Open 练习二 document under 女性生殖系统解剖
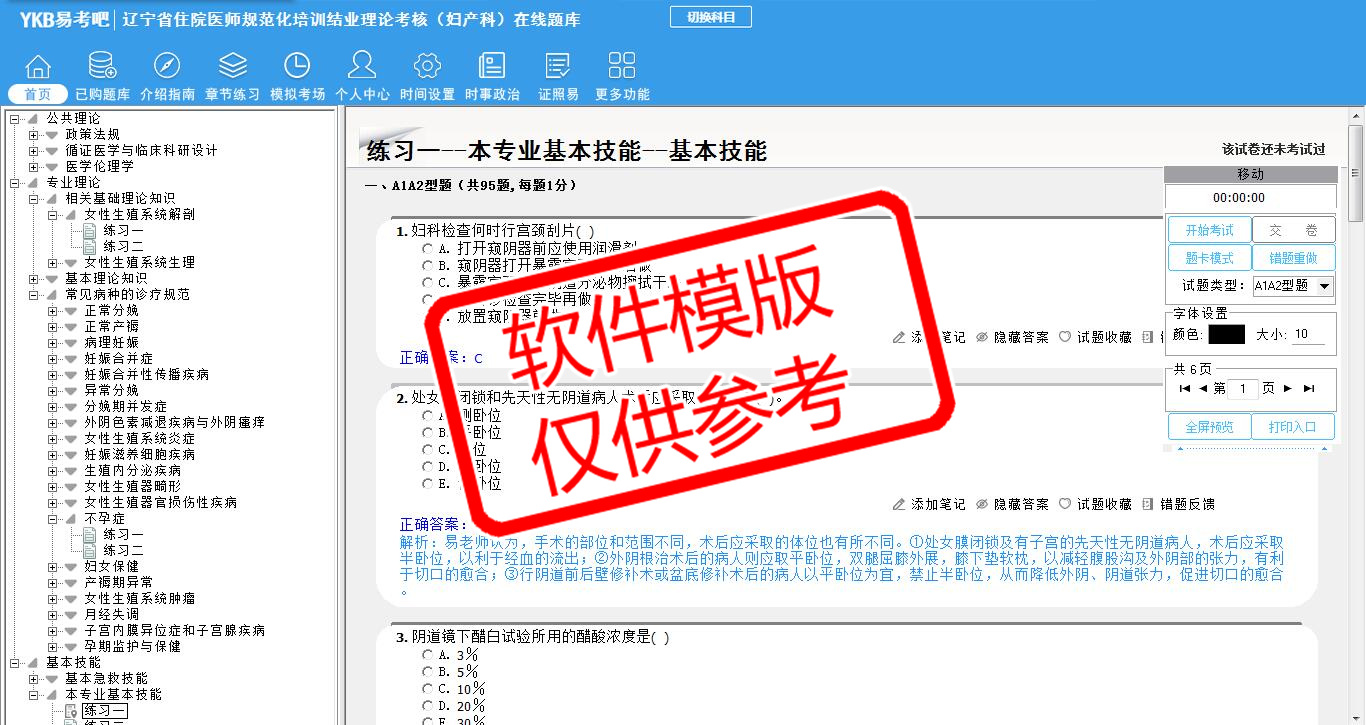Screen dimensions: 1366x725 [124, 247]
